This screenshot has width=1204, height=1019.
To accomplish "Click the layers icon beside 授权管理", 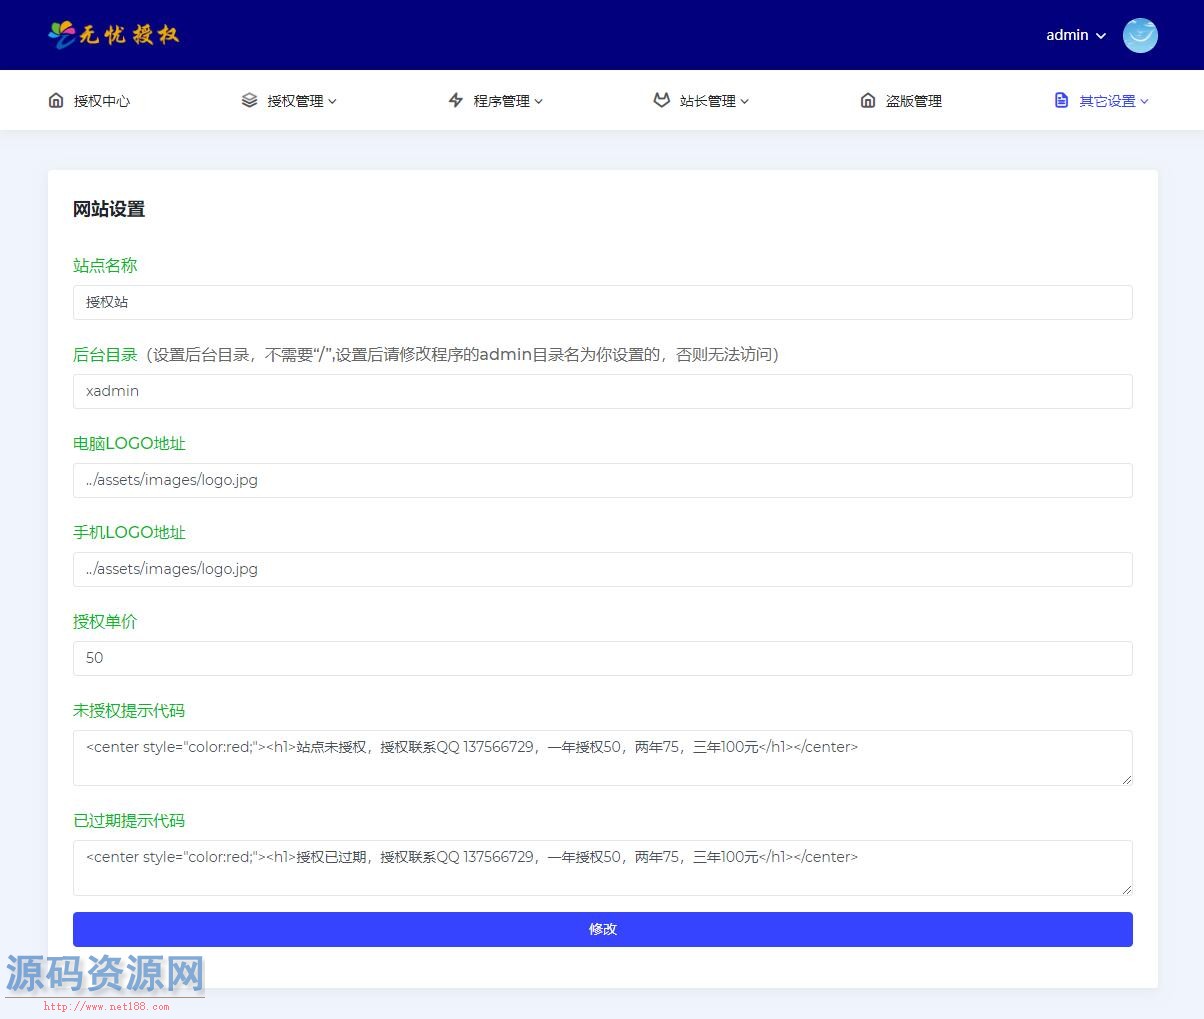I will pos(250,100).
